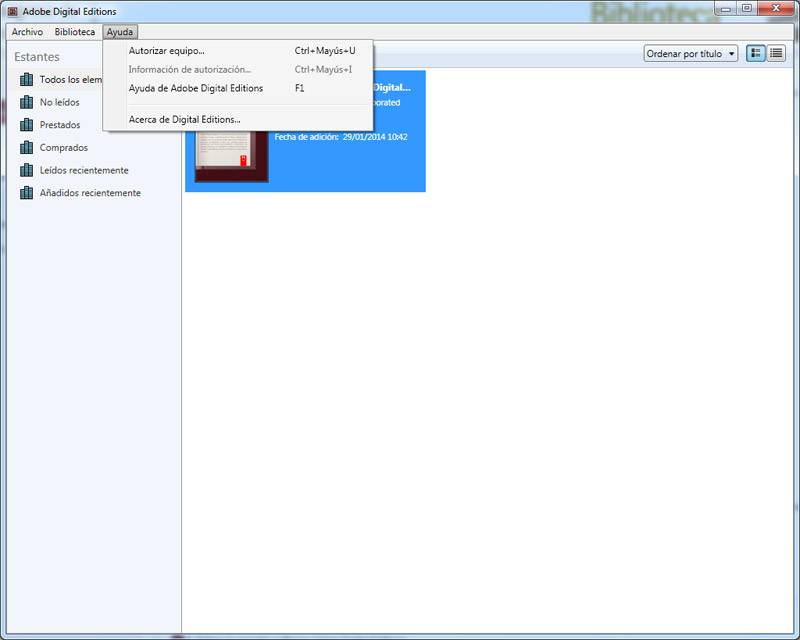Click the Comprados bookshelf icon
This screenshot has width=800, height=640.
point(27,147)
